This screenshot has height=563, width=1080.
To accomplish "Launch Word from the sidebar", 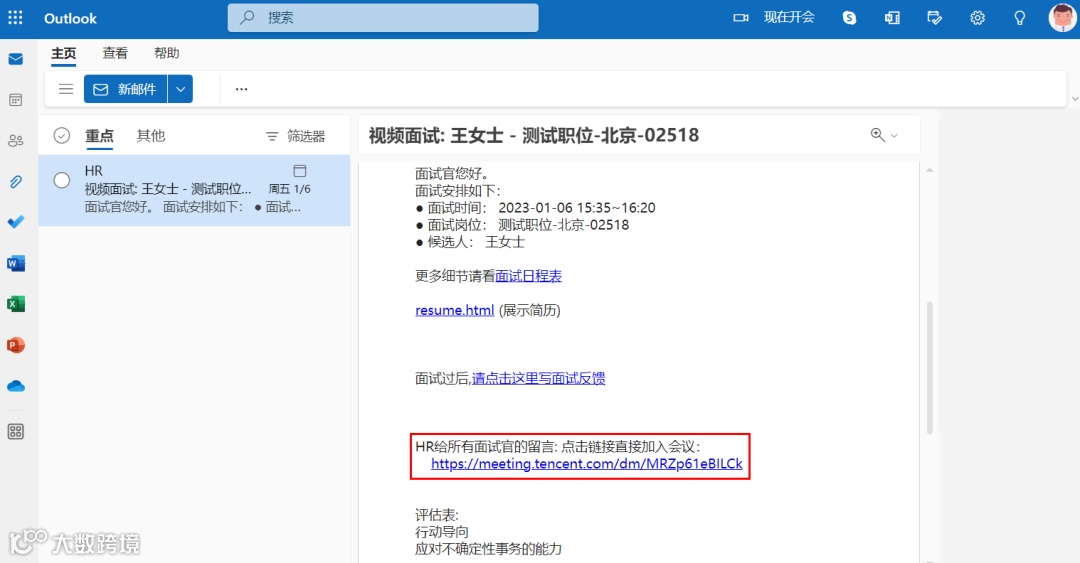I will point(16,263).
